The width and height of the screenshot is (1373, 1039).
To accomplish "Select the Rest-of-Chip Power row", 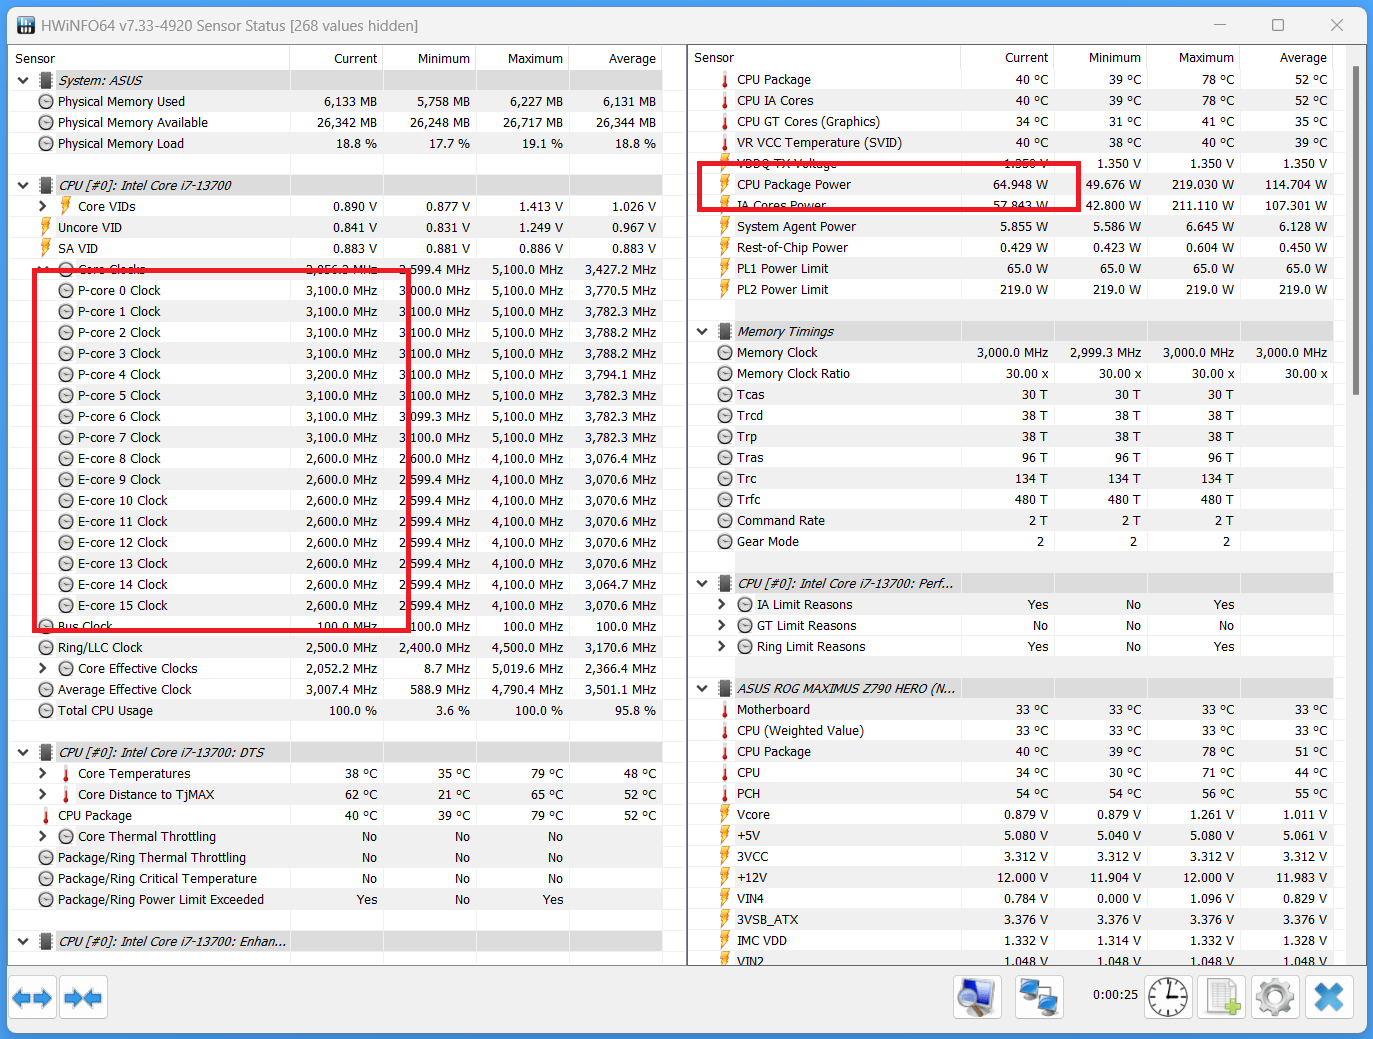I will (1011, 247).
